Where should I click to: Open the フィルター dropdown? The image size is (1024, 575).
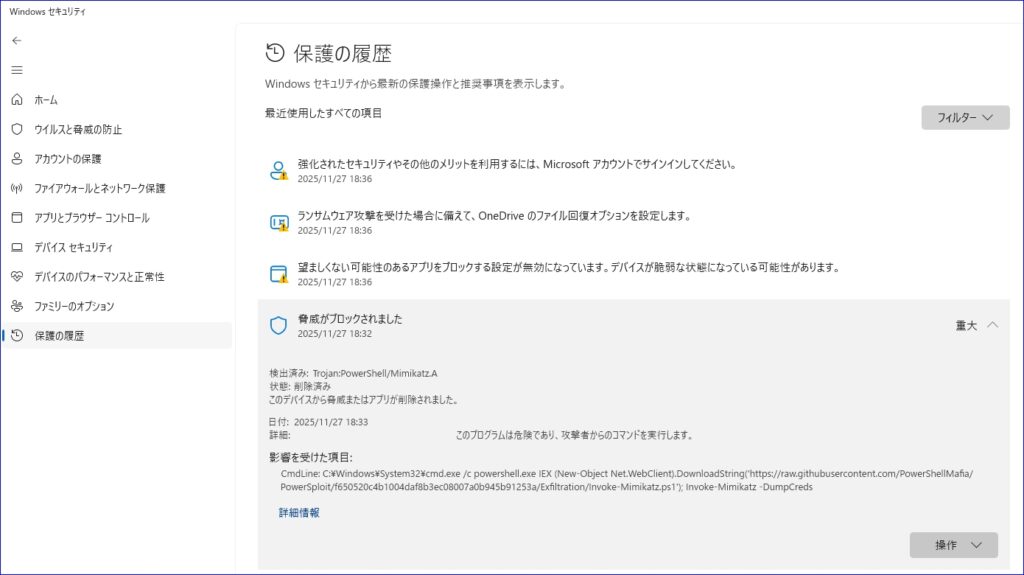964,117
